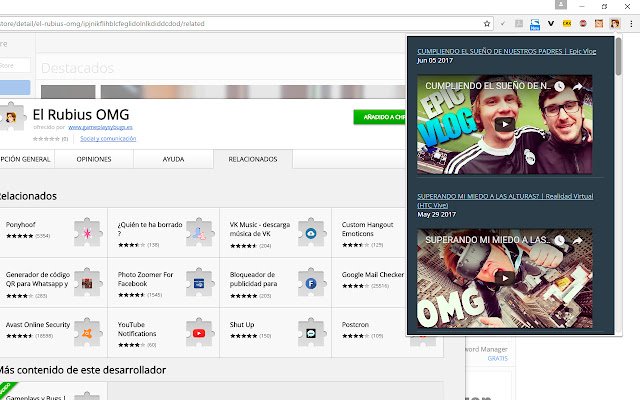This screenshot has width=640, height=400.
Task: Open the black V extension icon
Action: [x=551, y=24]
